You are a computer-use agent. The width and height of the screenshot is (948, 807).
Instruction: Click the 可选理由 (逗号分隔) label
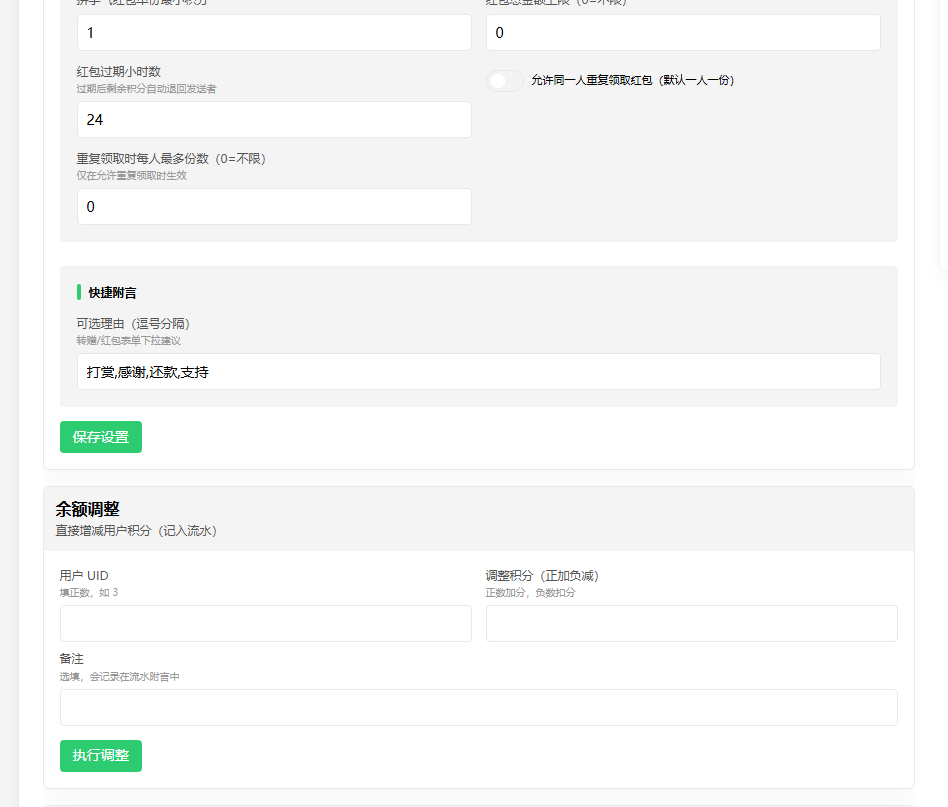[133, 324]
